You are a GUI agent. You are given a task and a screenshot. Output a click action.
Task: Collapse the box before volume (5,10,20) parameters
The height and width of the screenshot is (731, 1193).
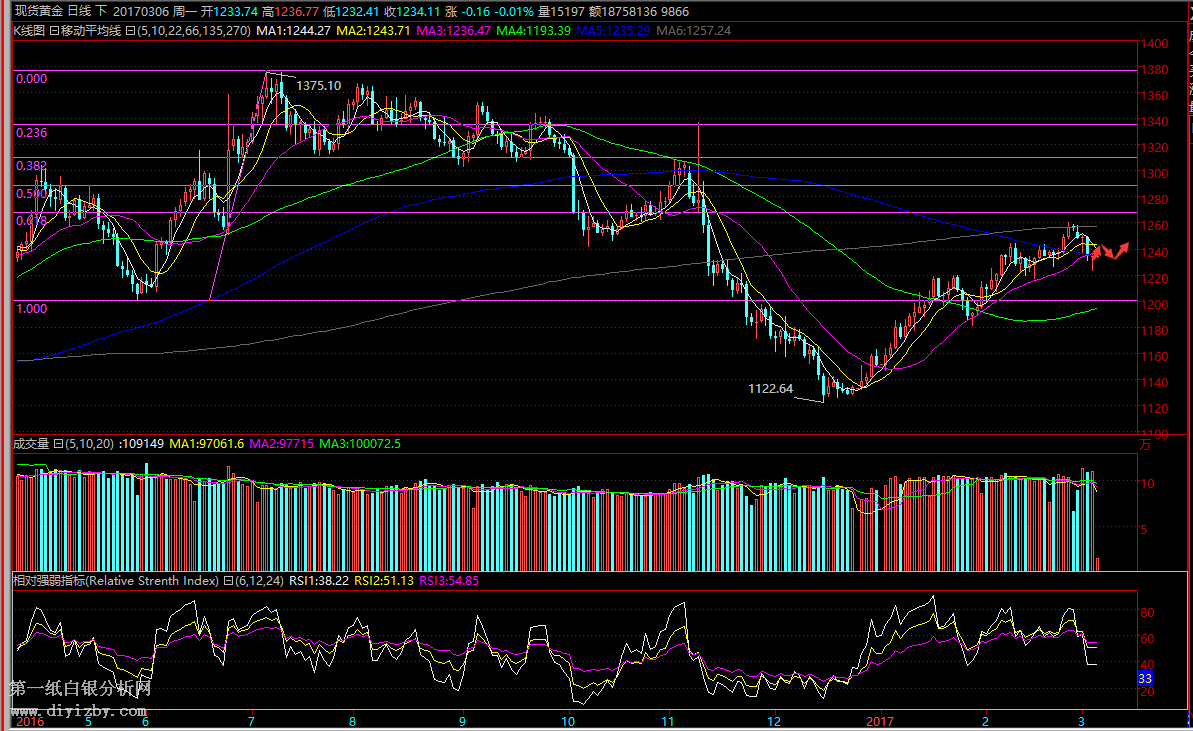[58, 443]
